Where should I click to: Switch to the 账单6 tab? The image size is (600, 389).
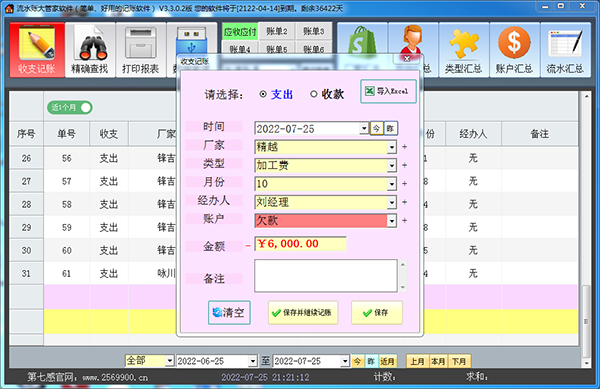click(x=314, y=49)
